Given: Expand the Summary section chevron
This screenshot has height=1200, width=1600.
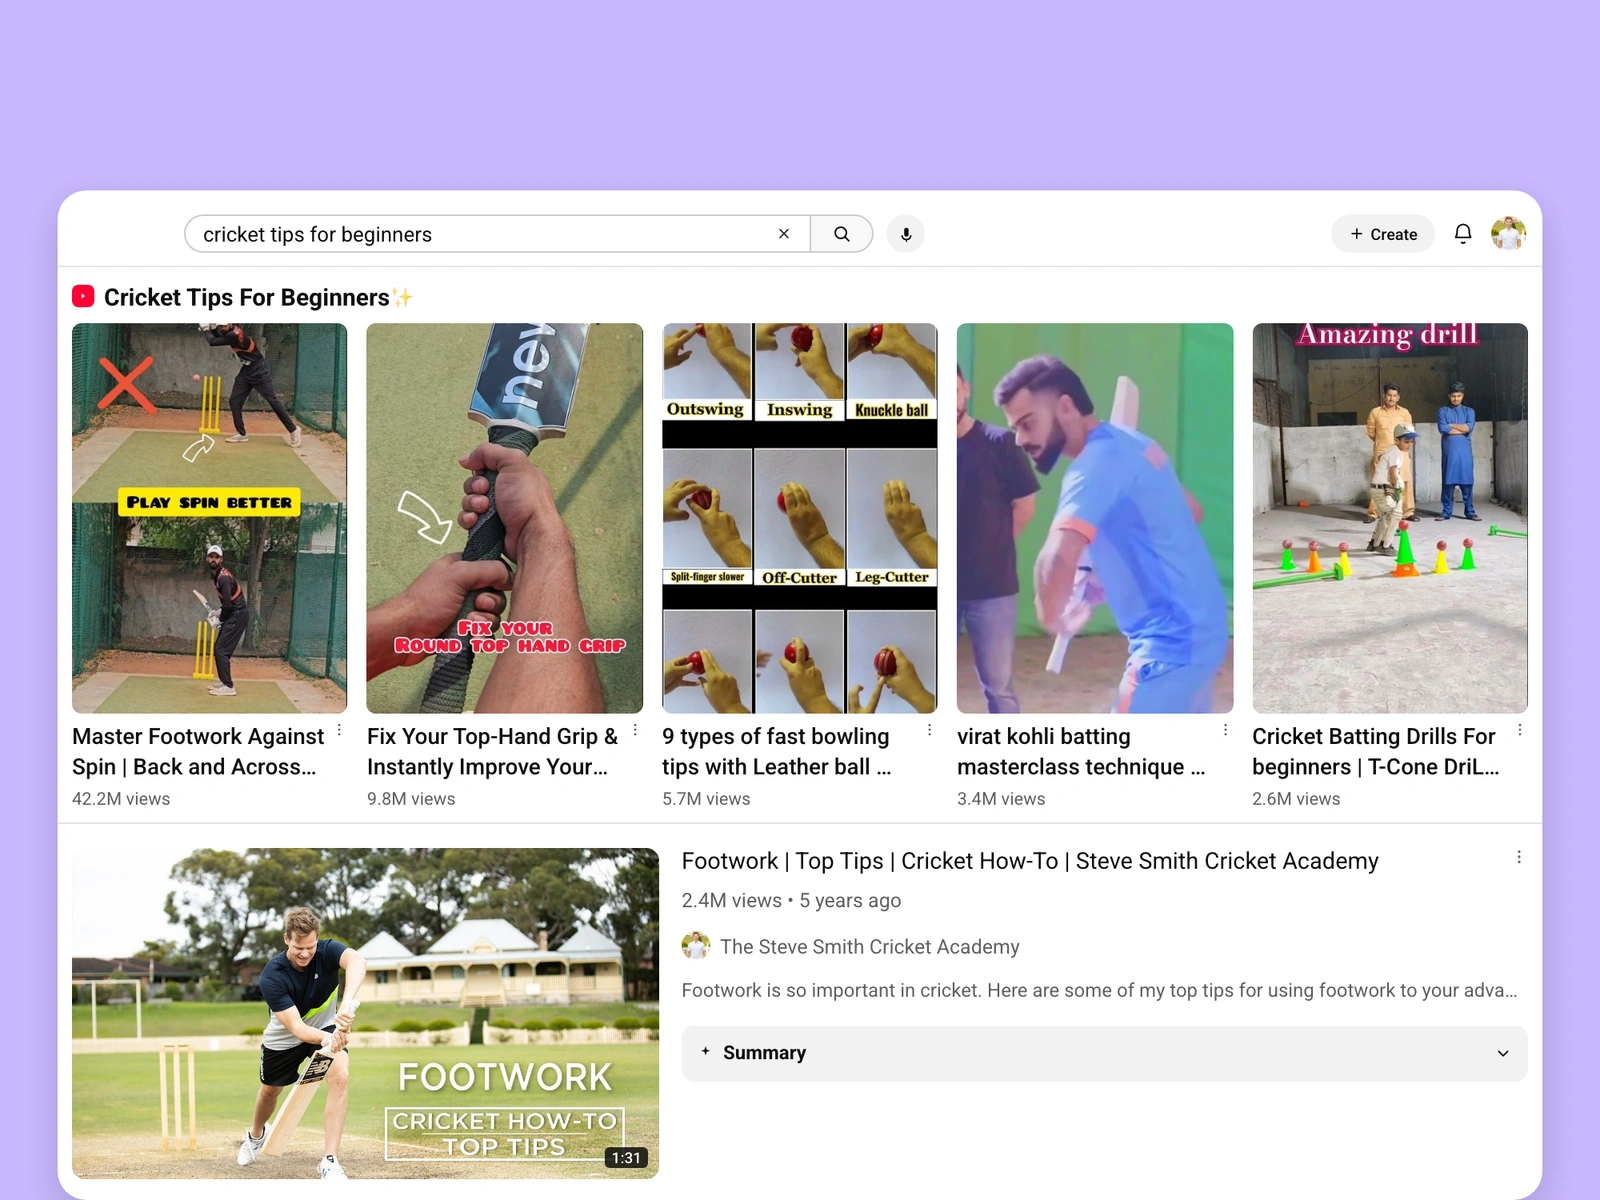Looking at the screenshot, I should pos(1503,1053).
